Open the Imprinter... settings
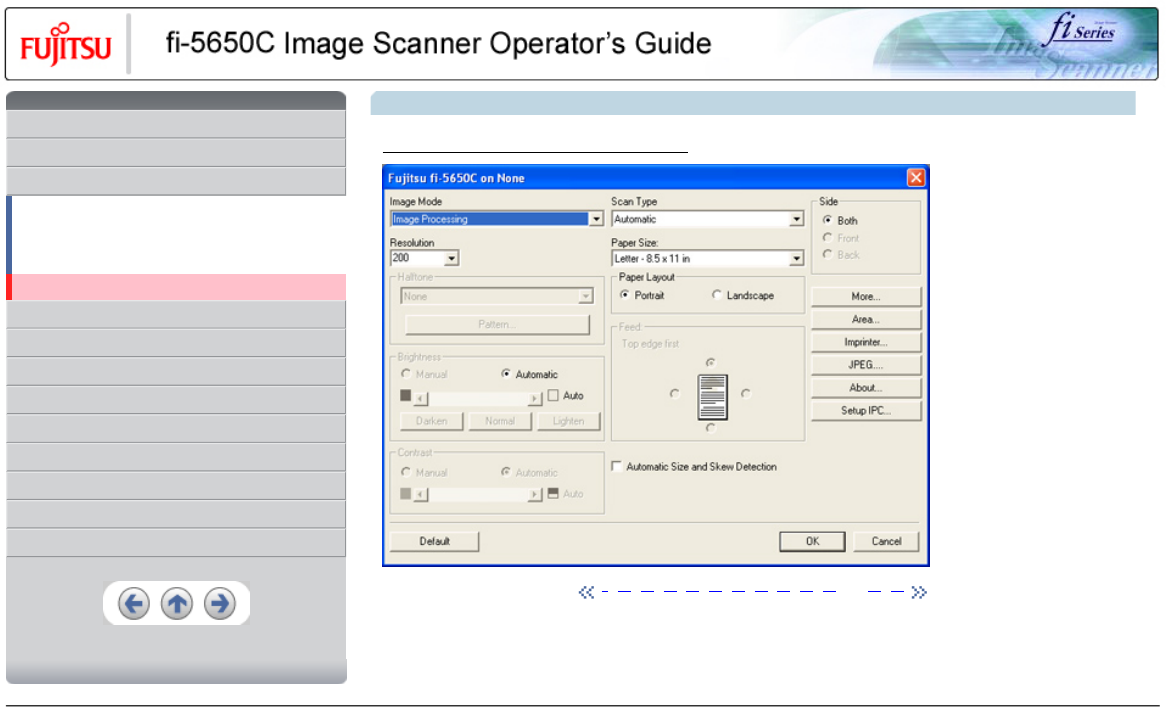 [x=866, y=342]
